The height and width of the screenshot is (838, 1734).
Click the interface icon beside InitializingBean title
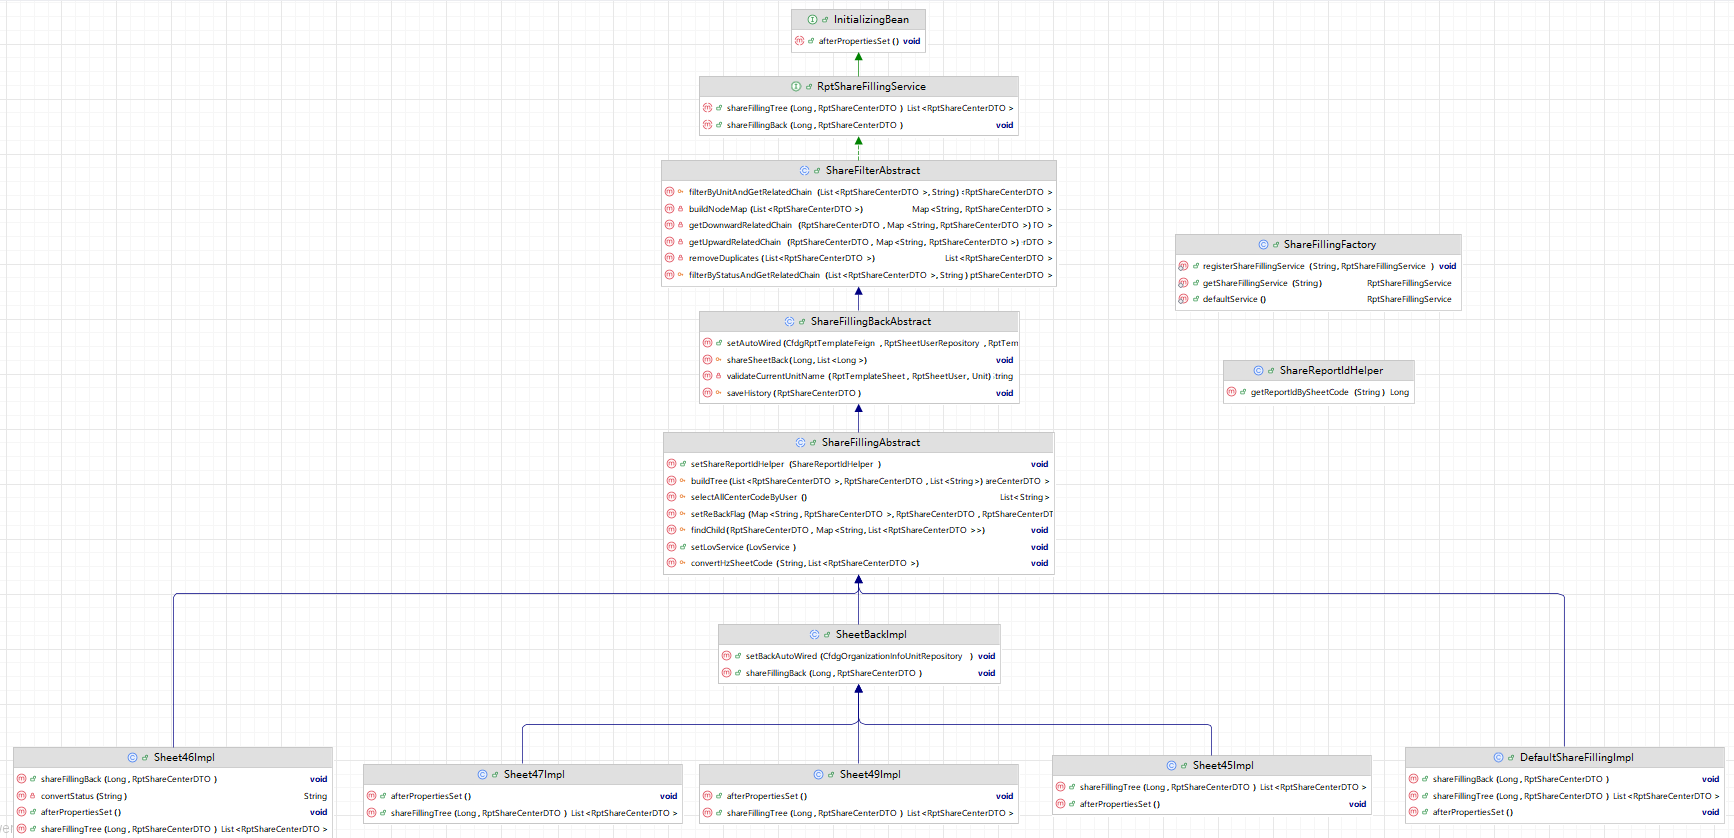pos(812,20)
